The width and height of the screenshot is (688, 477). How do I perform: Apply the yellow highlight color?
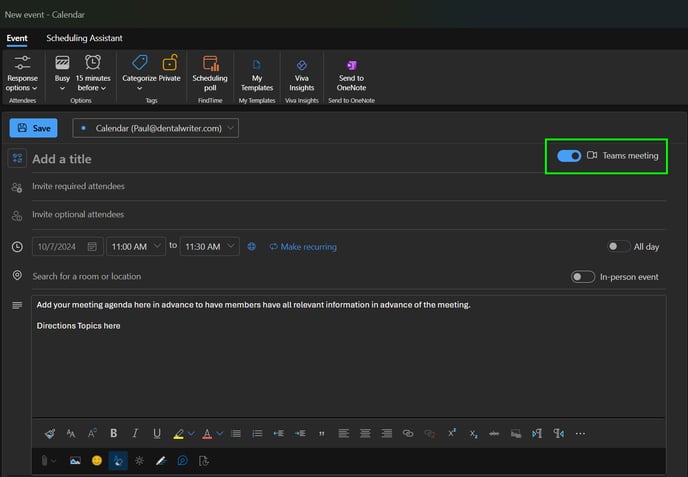click(x=178, y=434)
